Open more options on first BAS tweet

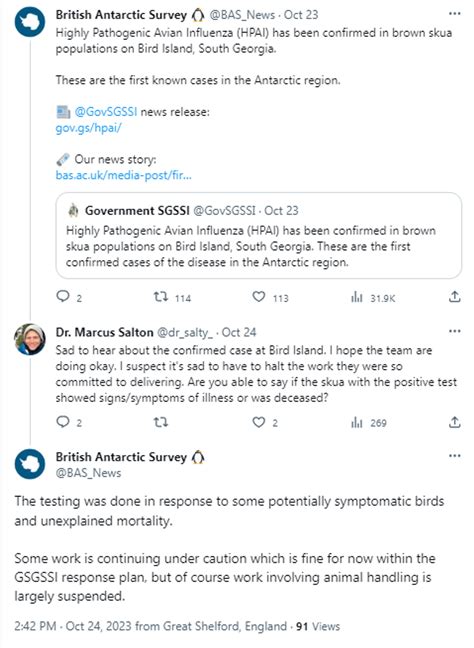(455, 14)
